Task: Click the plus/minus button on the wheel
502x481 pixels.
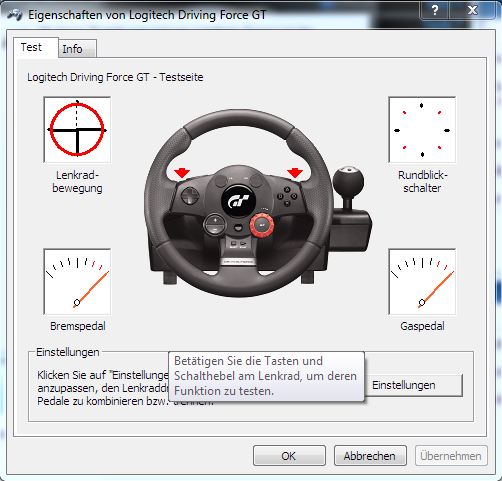Action: coord(215,225)
